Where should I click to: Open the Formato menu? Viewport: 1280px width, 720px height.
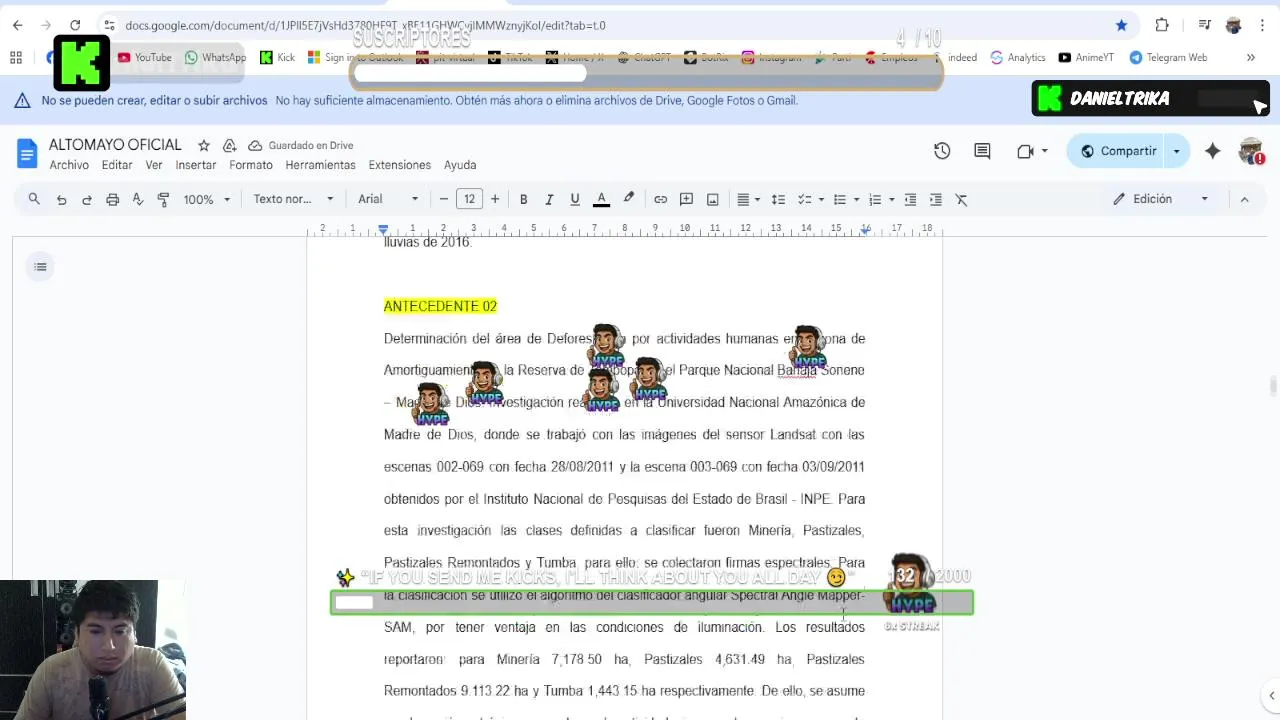pos(251,165)
